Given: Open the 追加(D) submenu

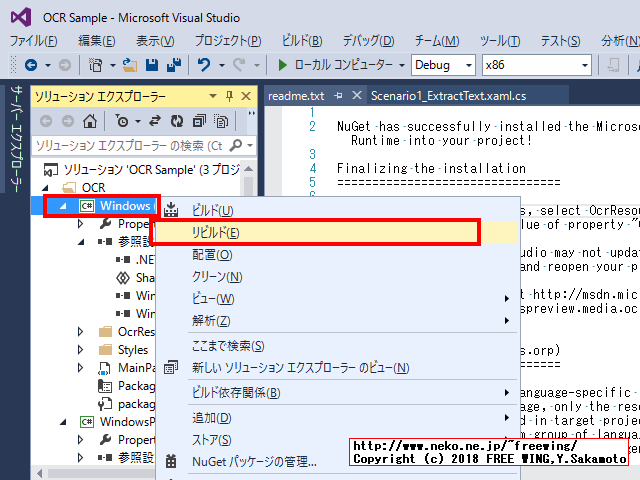Looking at the screenshot, I should (x=338, y=418).
